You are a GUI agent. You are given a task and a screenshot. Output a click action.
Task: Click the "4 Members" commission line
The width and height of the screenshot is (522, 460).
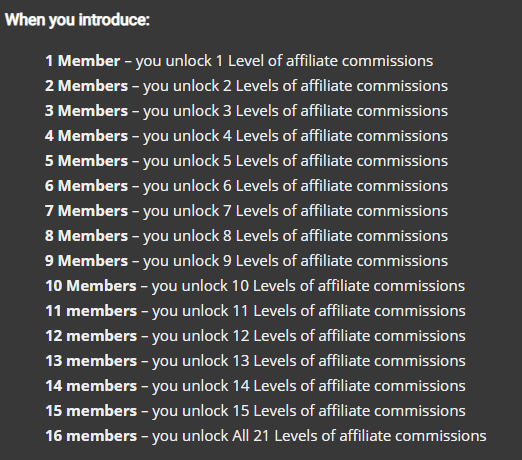coord(246,136)
